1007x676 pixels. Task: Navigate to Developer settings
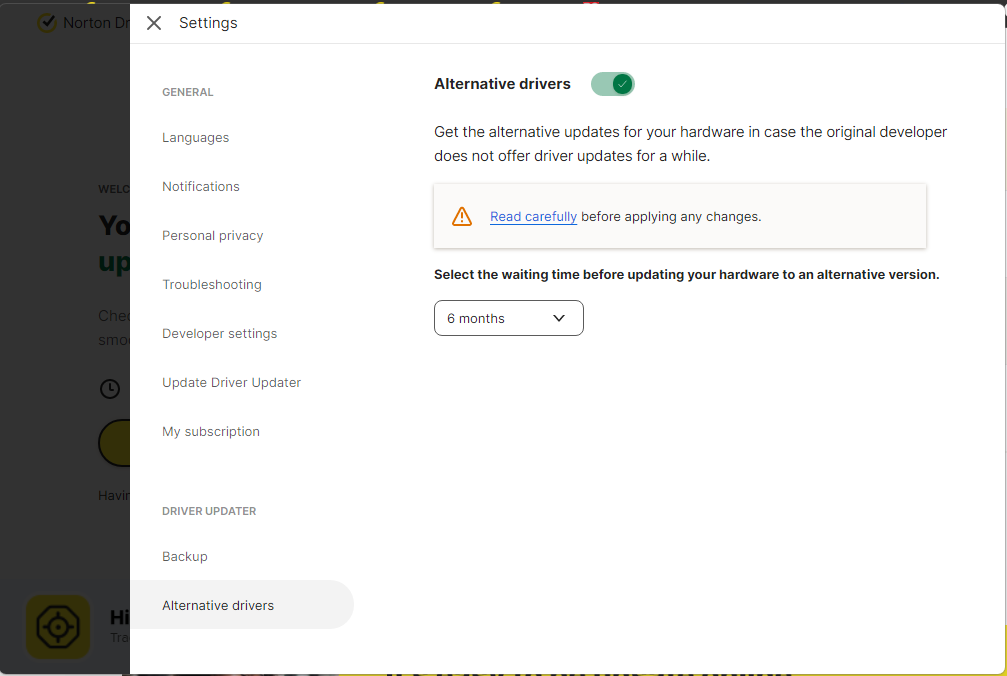click(220, 334)
